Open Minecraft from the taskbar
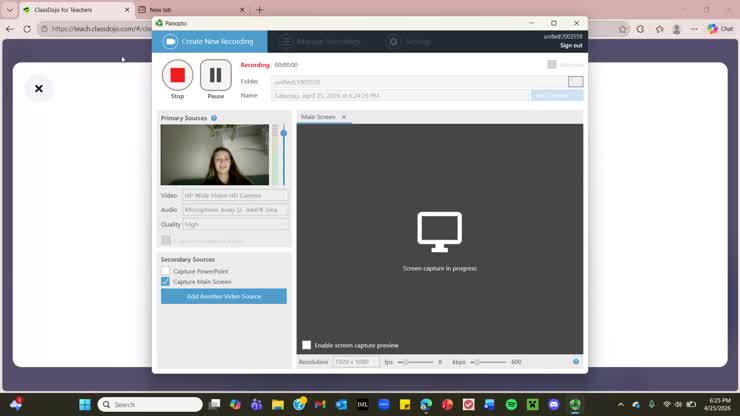740x416 pixels. [532, 405]
